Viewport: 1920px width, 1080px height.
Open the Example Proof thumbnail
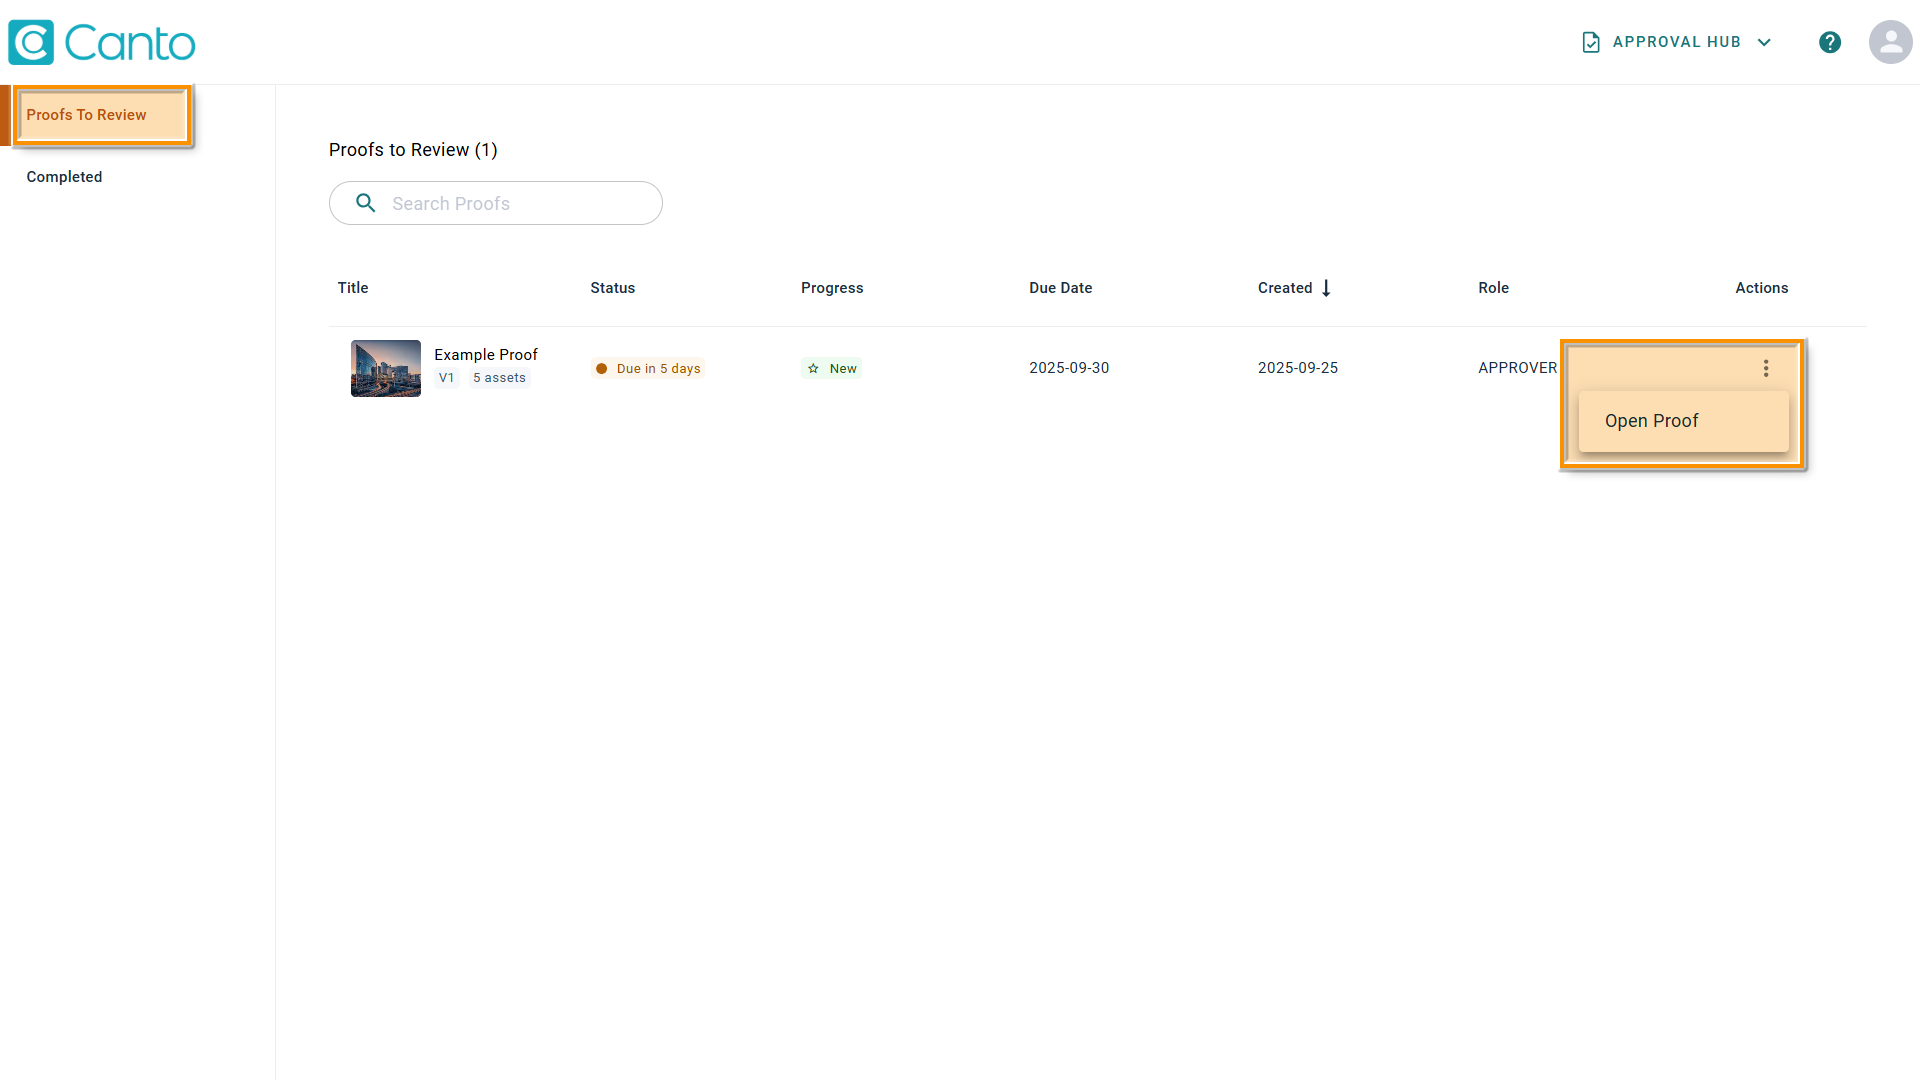385,368
